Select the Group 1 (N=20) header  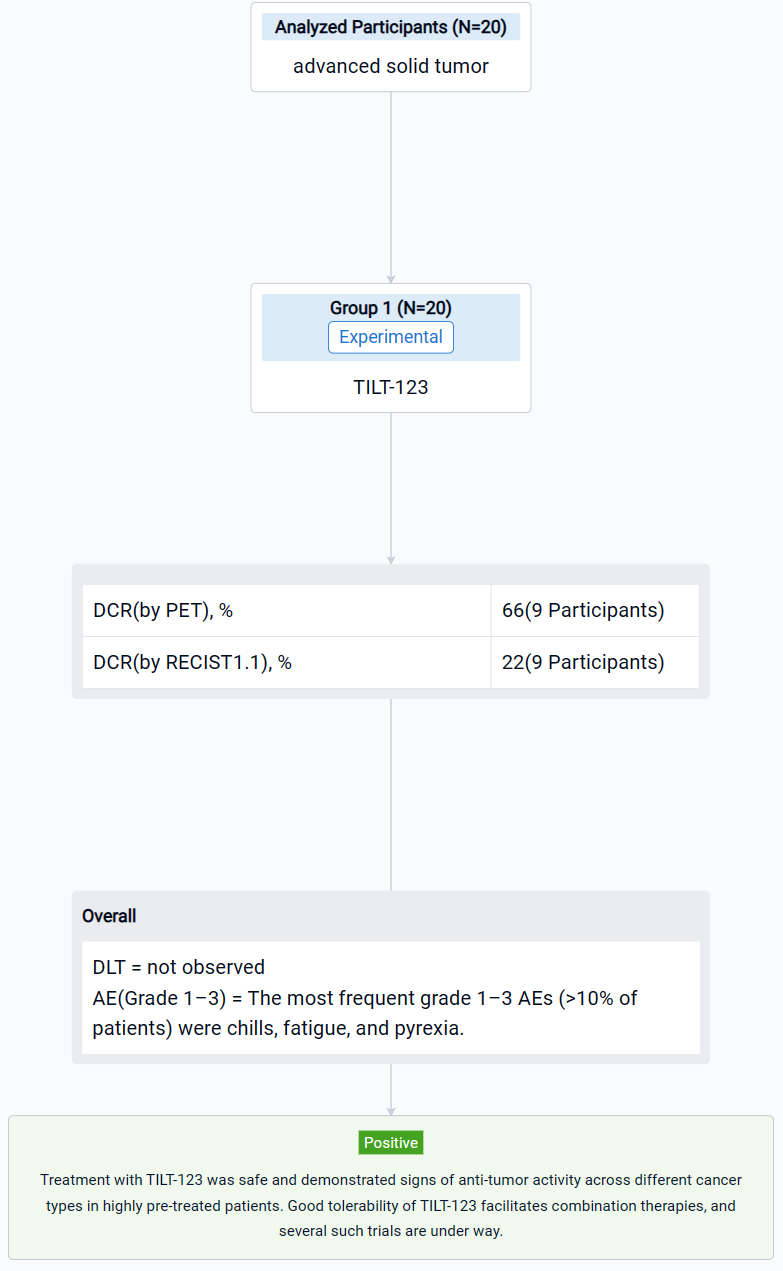(390, 308)
